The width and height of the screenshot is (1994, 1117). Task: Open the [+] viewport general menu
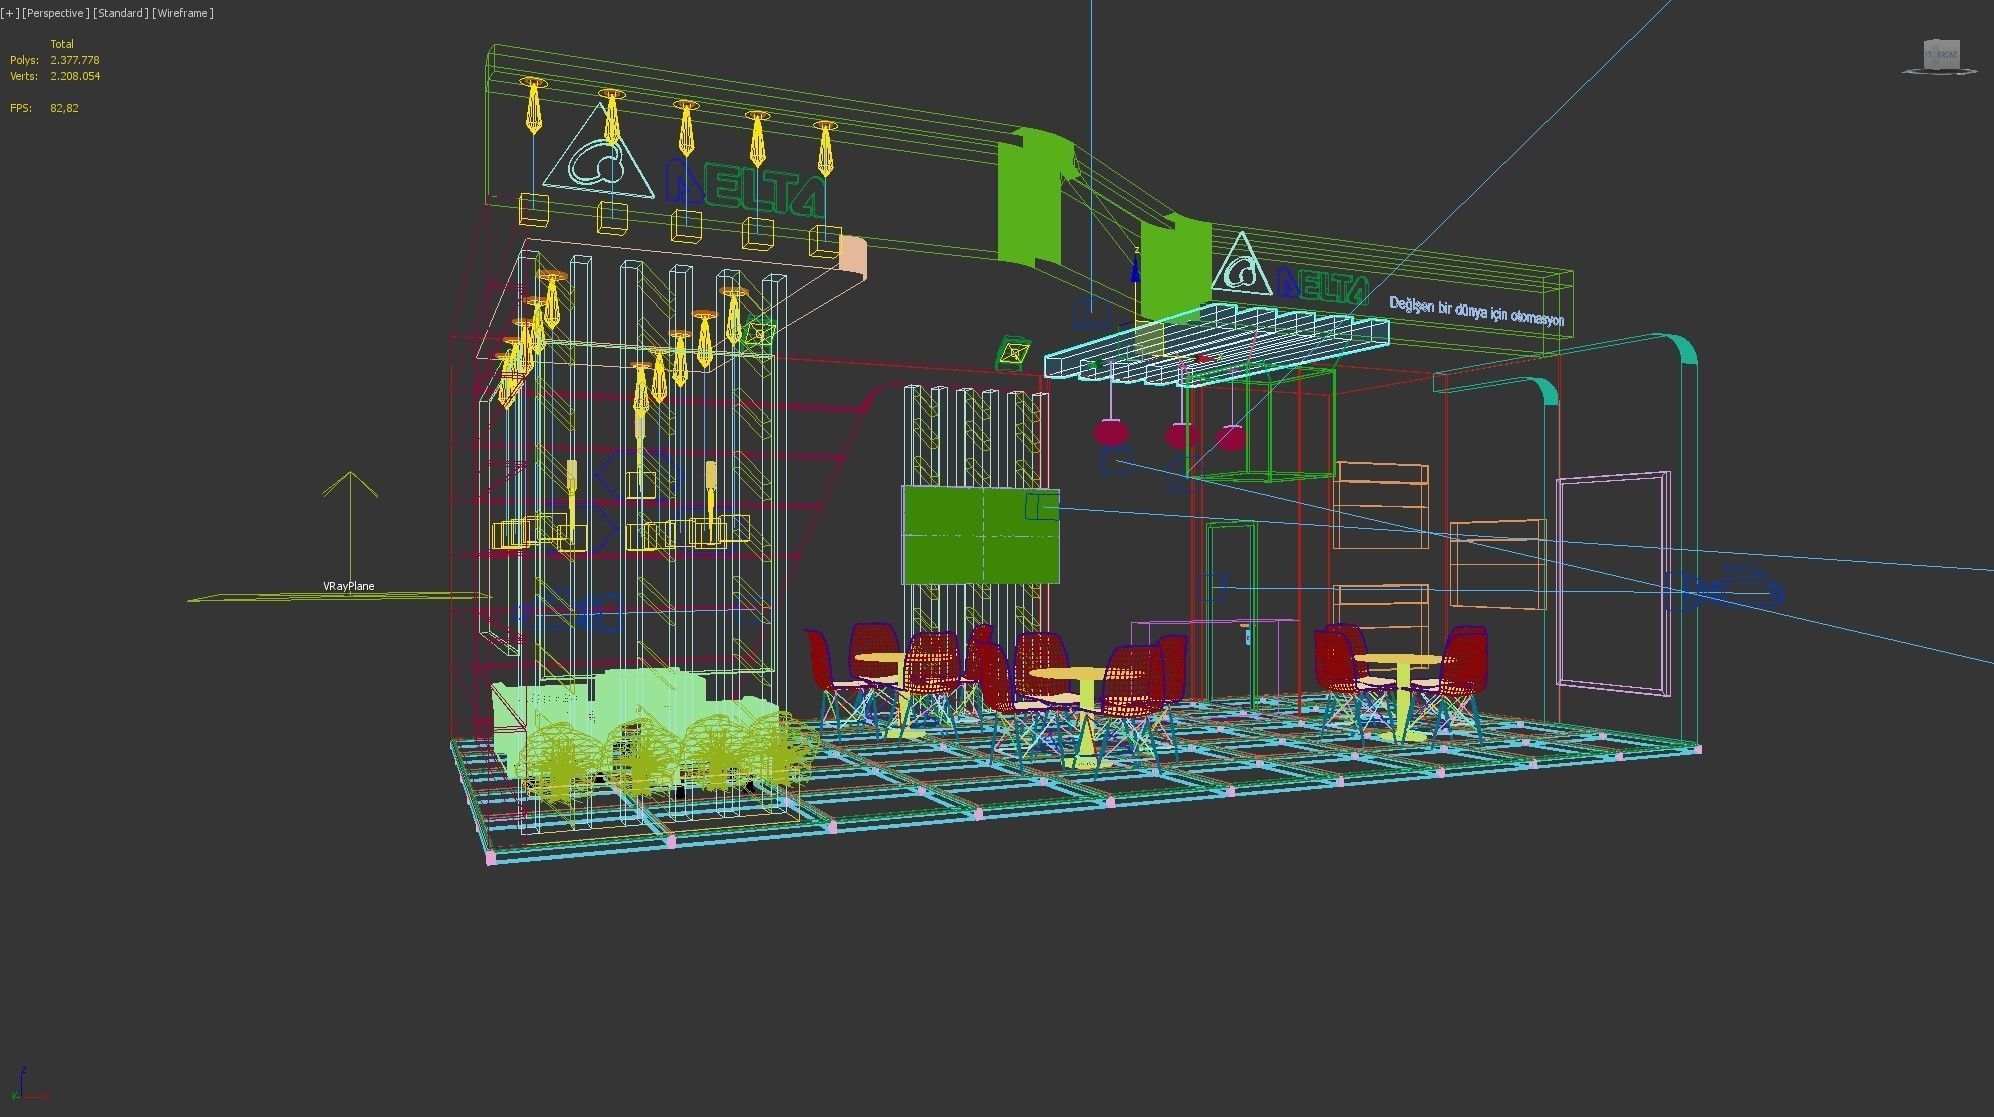pyautogui.click(x=10, y=13)
